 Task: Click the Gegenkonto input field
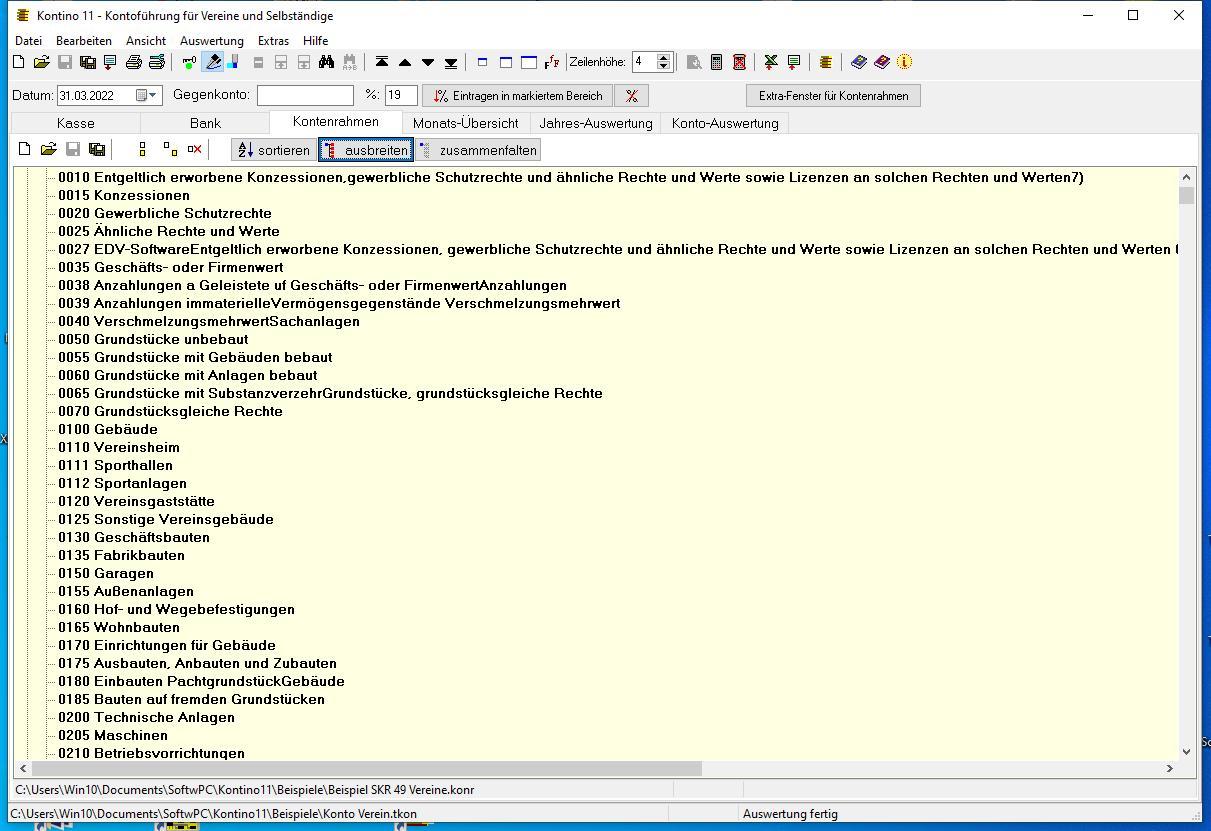pos(305,96)
